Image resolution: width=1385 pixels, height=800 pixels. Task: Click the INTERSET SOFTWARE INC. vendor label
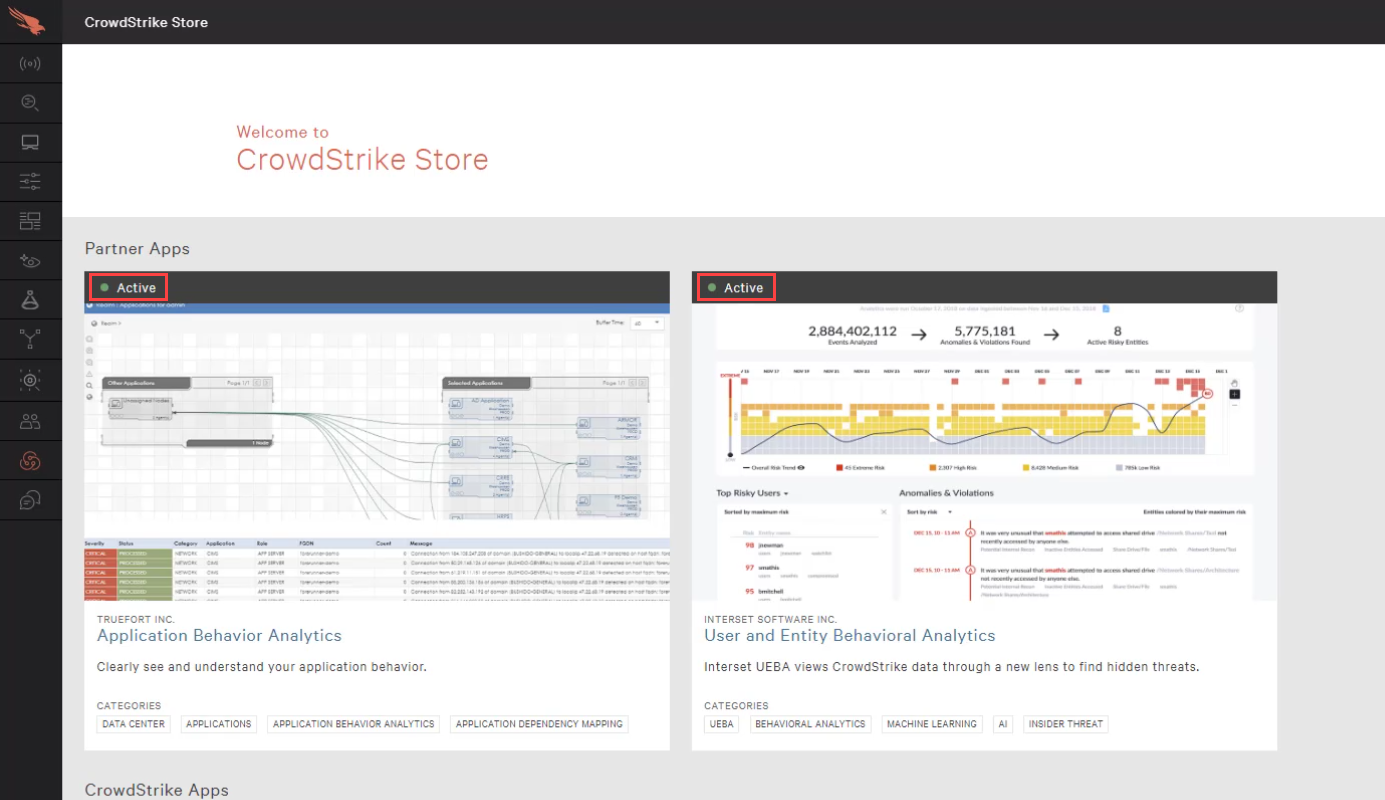[x=771, y=620]
